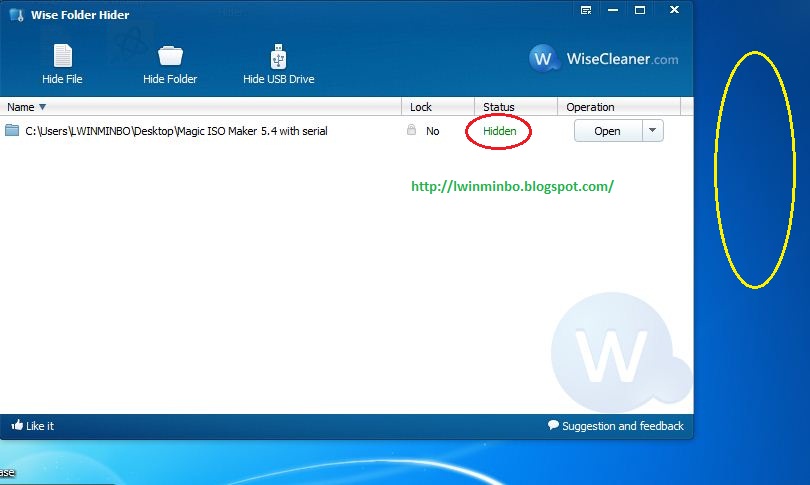Click the Lock column header
Image resolution: width=810 pixels, height=485 pixels.
[438, 107]
